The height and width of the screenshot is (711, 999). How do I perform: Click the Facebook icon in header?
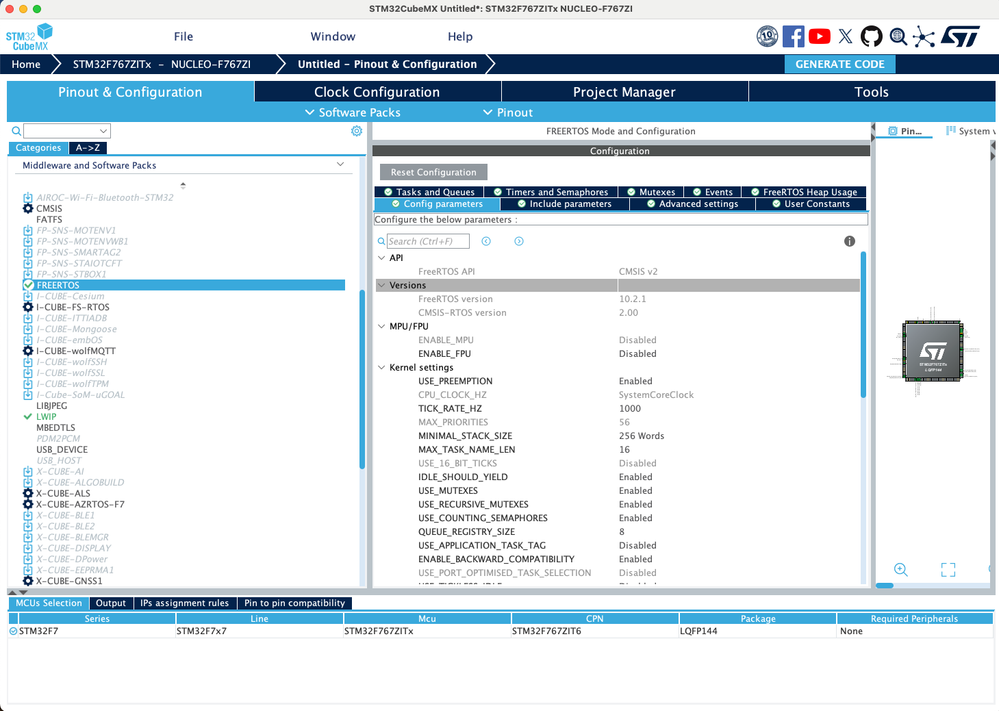793,36
